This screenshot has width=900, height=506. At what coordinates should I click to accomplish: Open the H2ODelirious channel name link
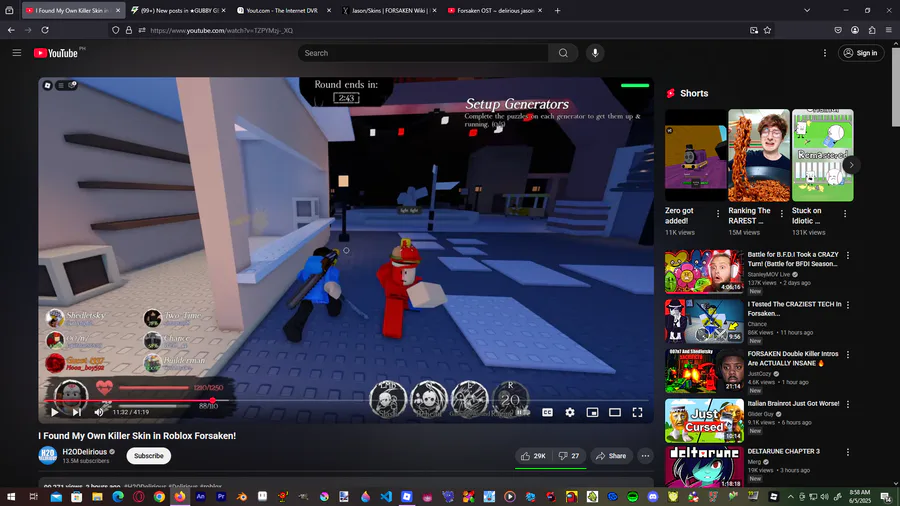coord(84,451)
